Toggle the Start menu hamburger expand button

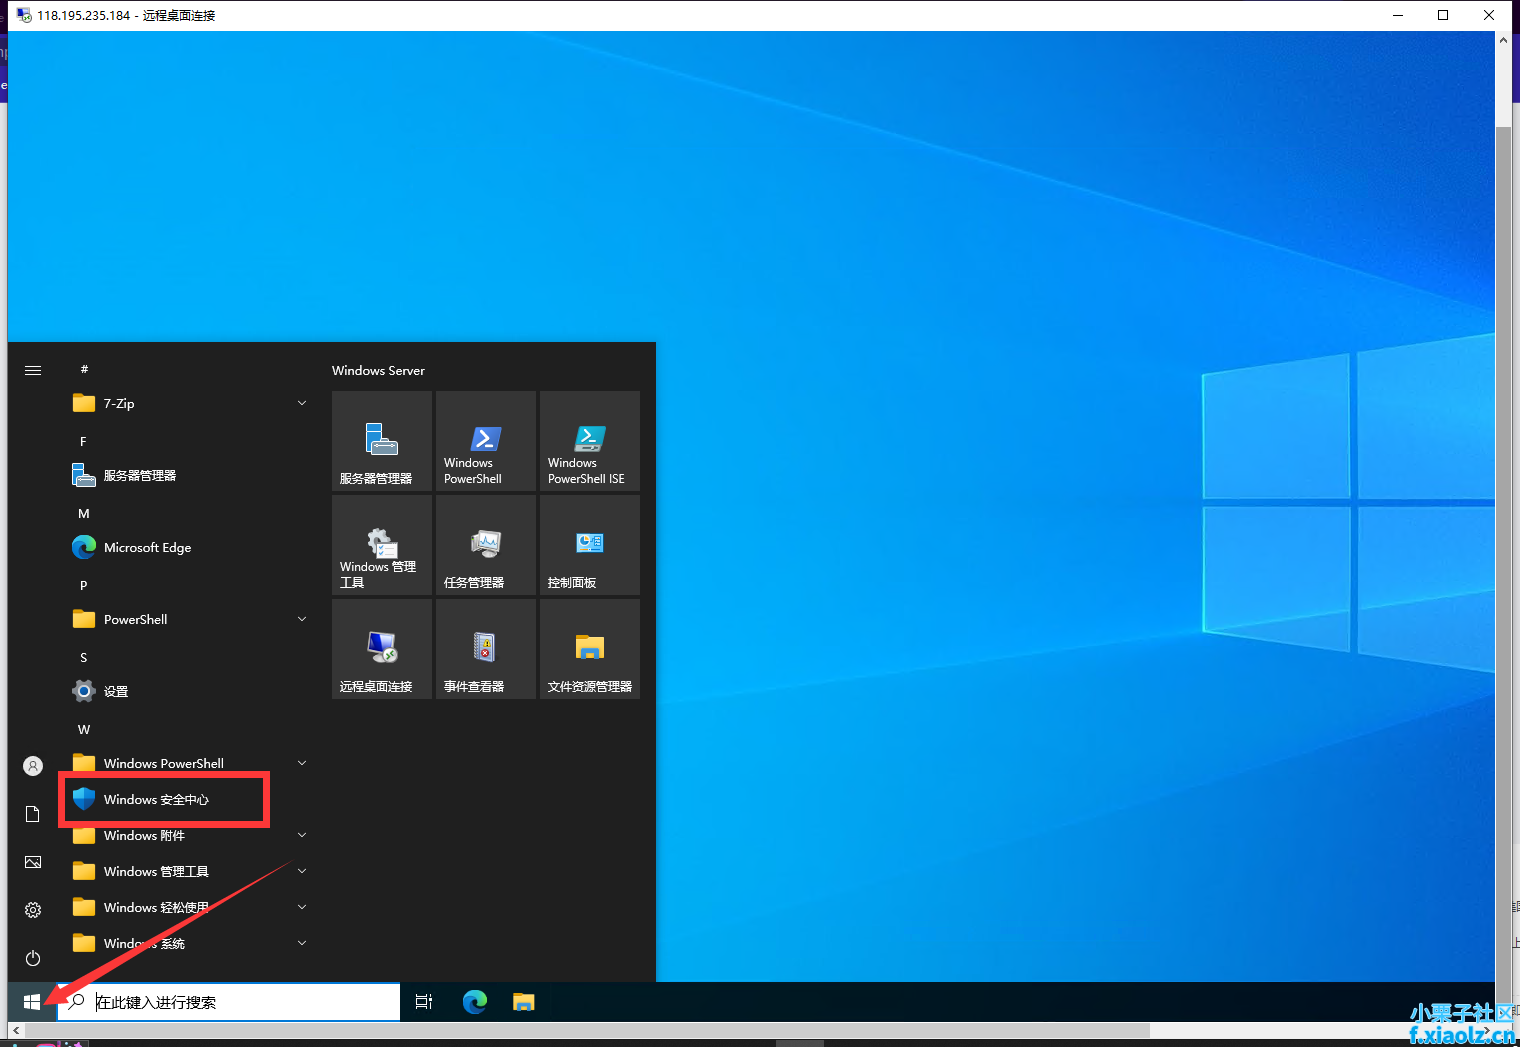(33, 370)
